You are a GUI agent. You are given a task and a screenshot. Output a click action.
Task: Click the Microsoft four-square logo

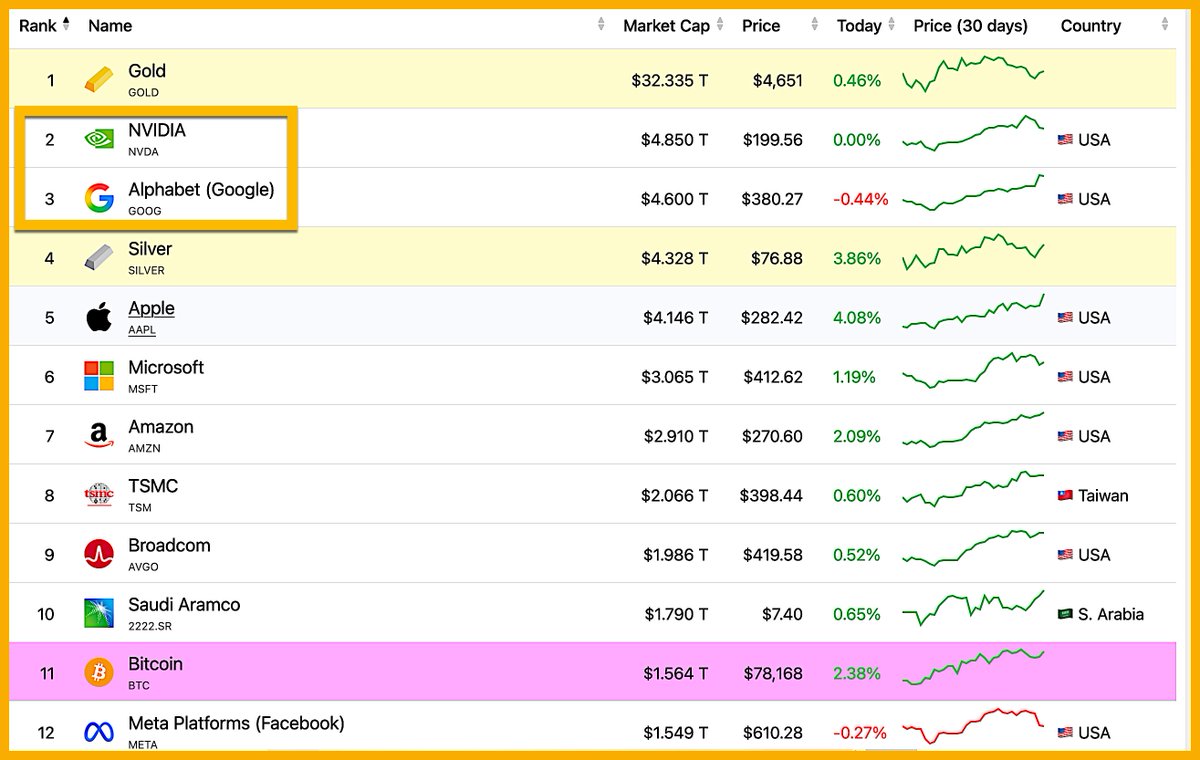point(99,376)
